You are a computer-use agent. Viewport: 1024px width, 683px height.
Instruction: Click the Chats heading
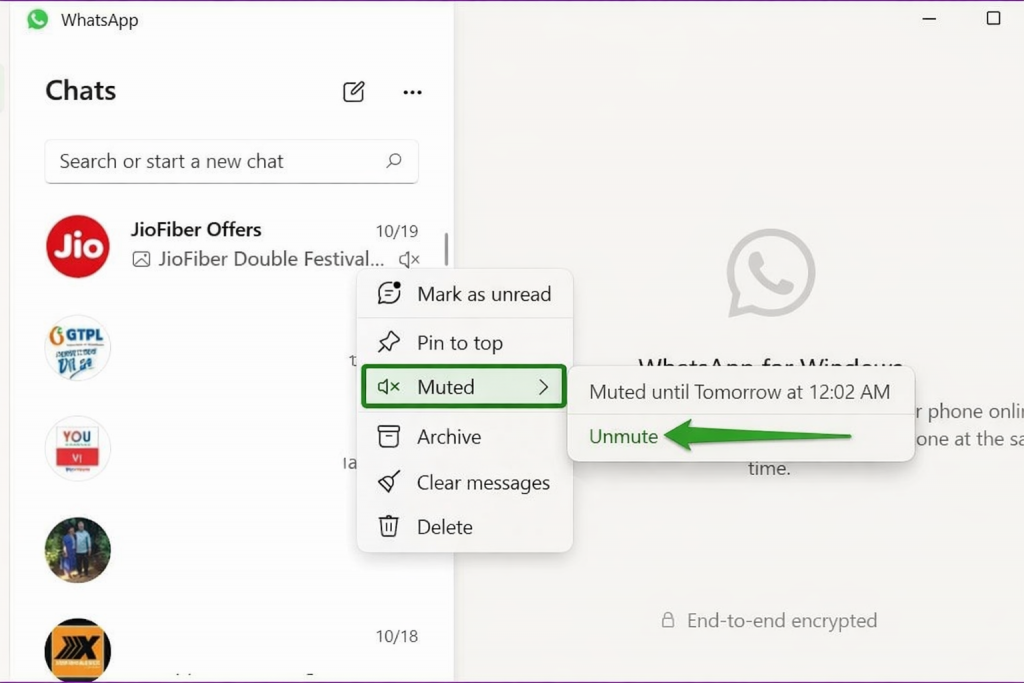pos(80,91)
